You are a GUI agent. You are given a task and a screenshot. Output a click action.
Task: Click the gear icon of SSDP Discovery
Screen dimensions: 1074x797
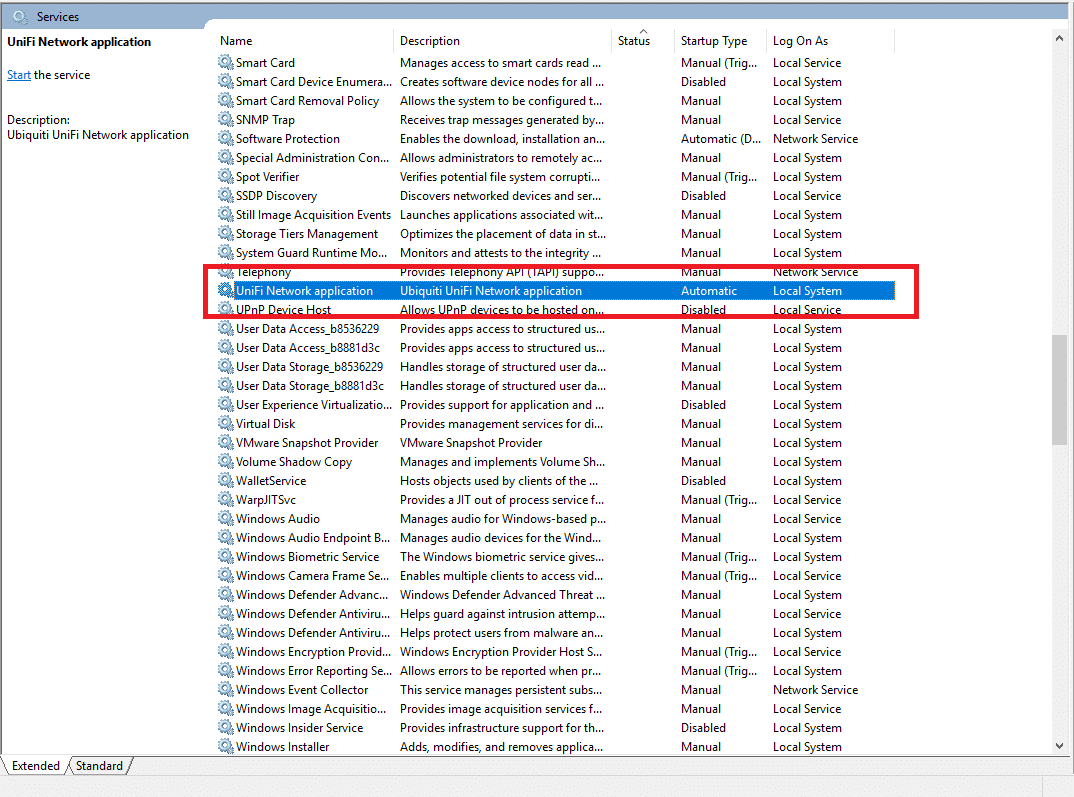point(225,195)
